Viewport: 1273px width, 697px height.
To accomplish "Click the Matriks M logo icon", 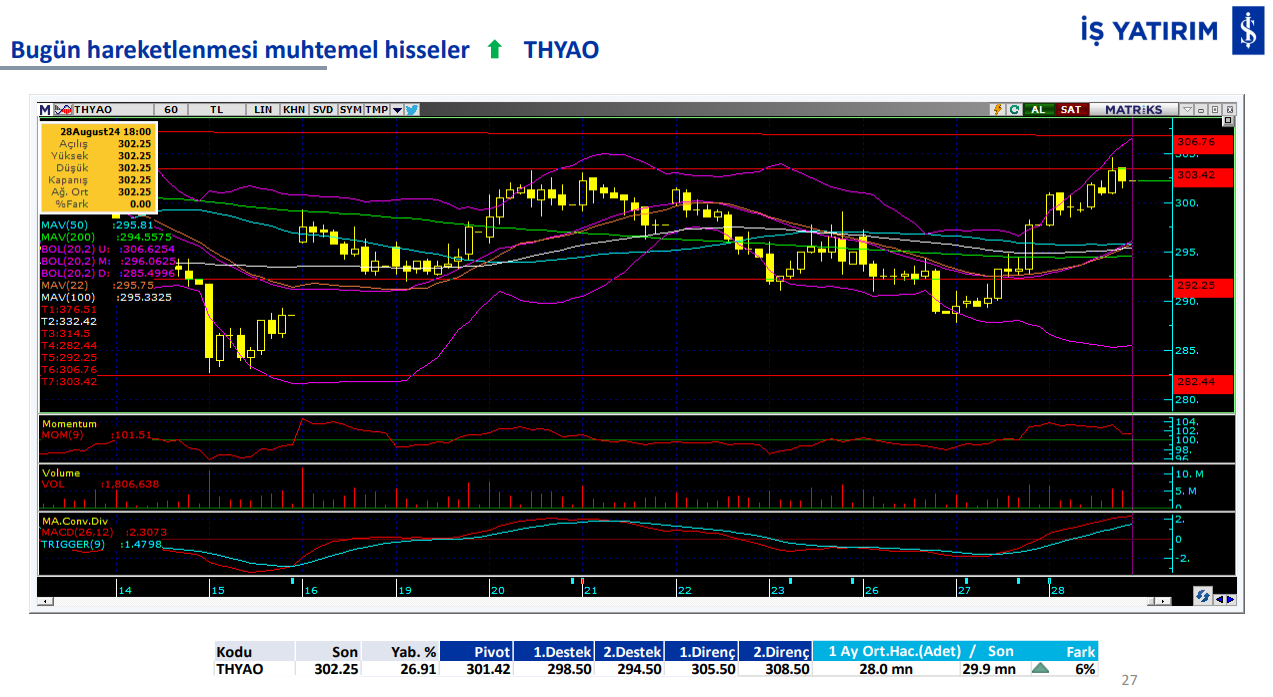I will (45, 109).
